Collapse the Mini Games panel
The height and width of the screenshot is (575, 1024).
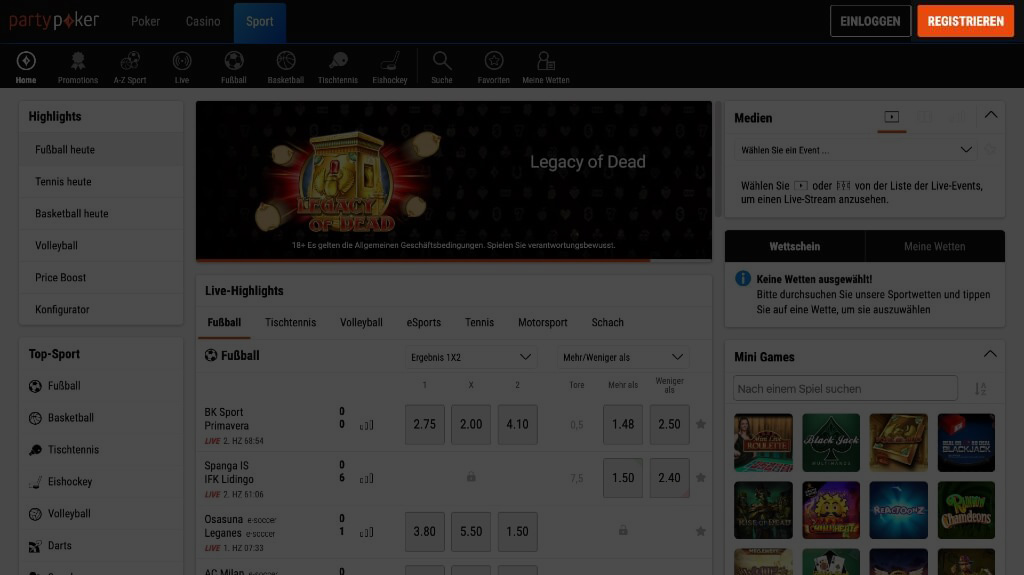990,354
